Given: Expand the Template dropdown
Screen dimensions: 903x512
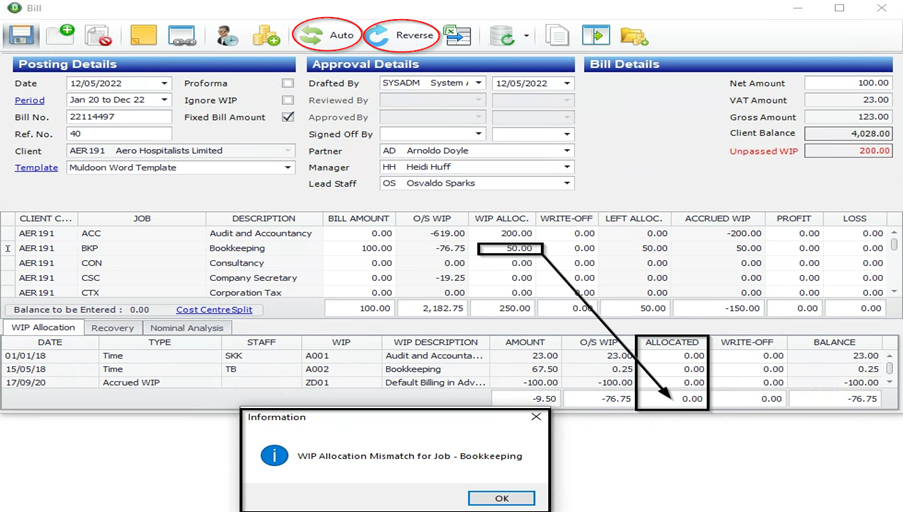Looking at the screenshot, I should tap(288, 168).
